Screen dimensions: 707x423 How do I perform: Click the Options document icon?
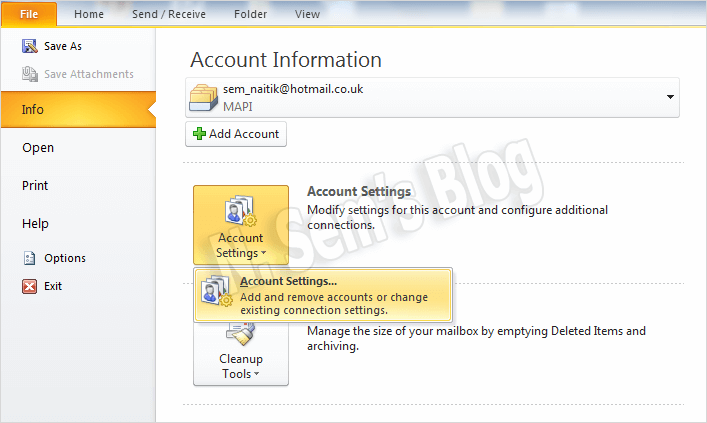coord(29,258)
